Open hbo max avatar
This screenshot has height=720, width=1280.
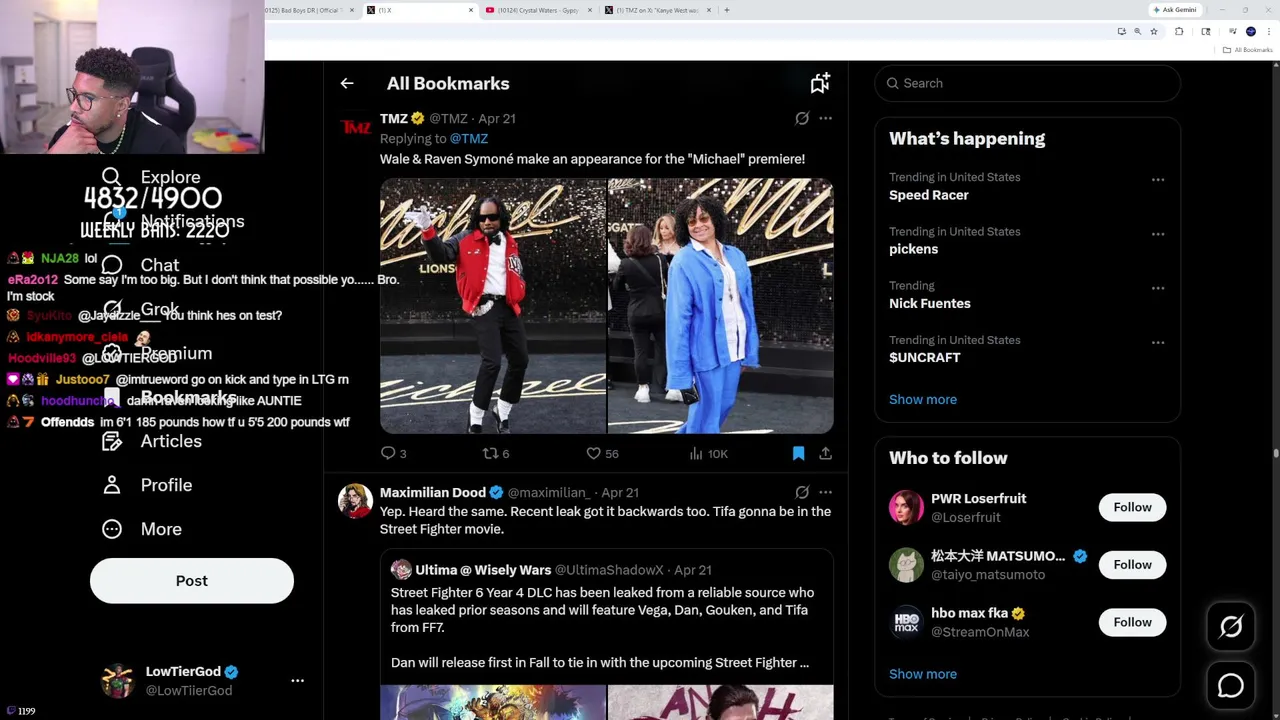click(906, 622)
